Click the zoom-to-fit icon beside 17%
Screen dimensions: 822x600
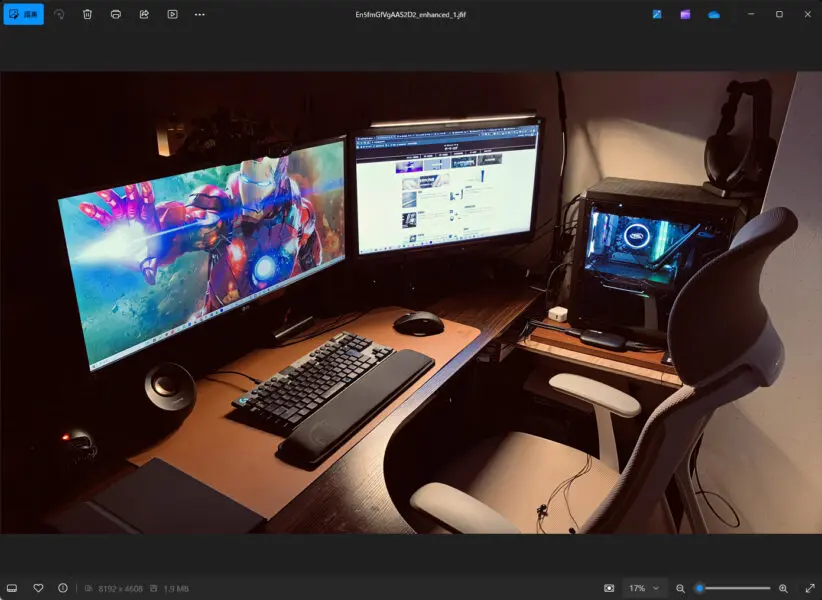[x=609, y=588]
